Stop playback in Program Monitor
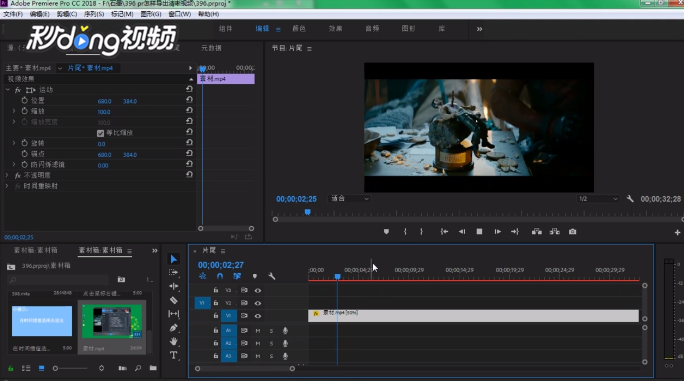 (479, 232)
